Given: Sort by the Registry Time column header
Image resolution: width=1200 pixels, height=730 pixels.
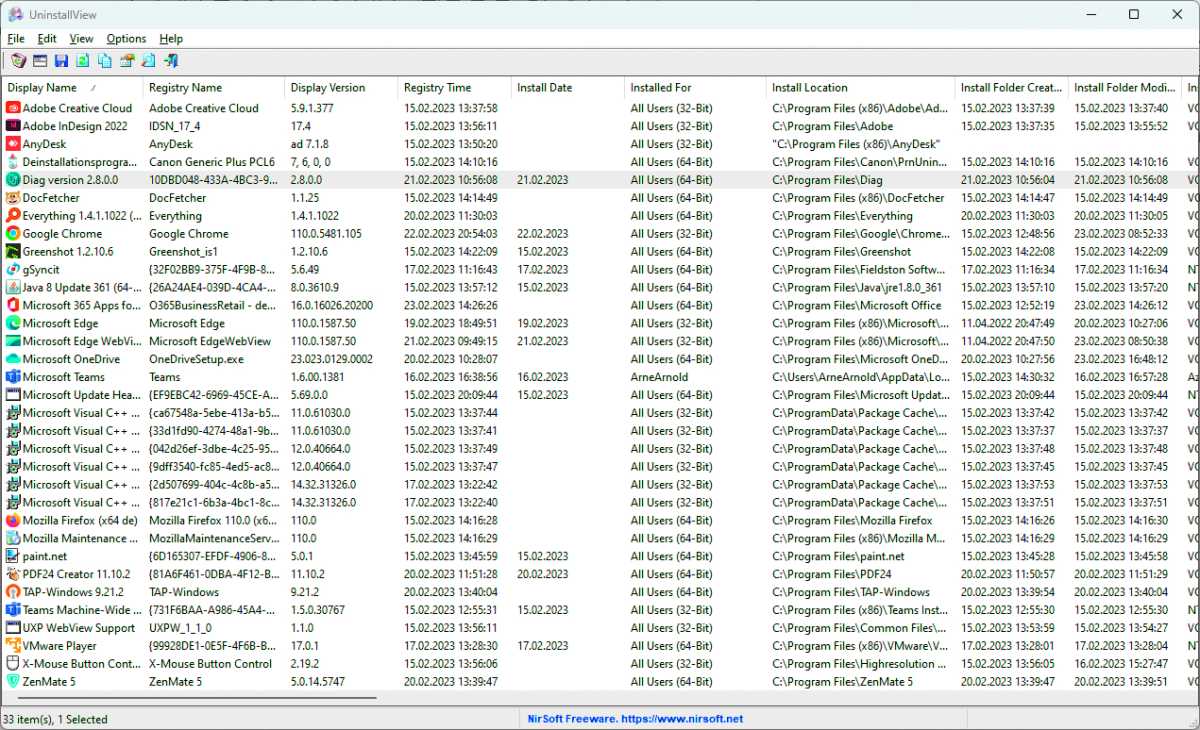Looking at the screenshot, I should (454, 88).
